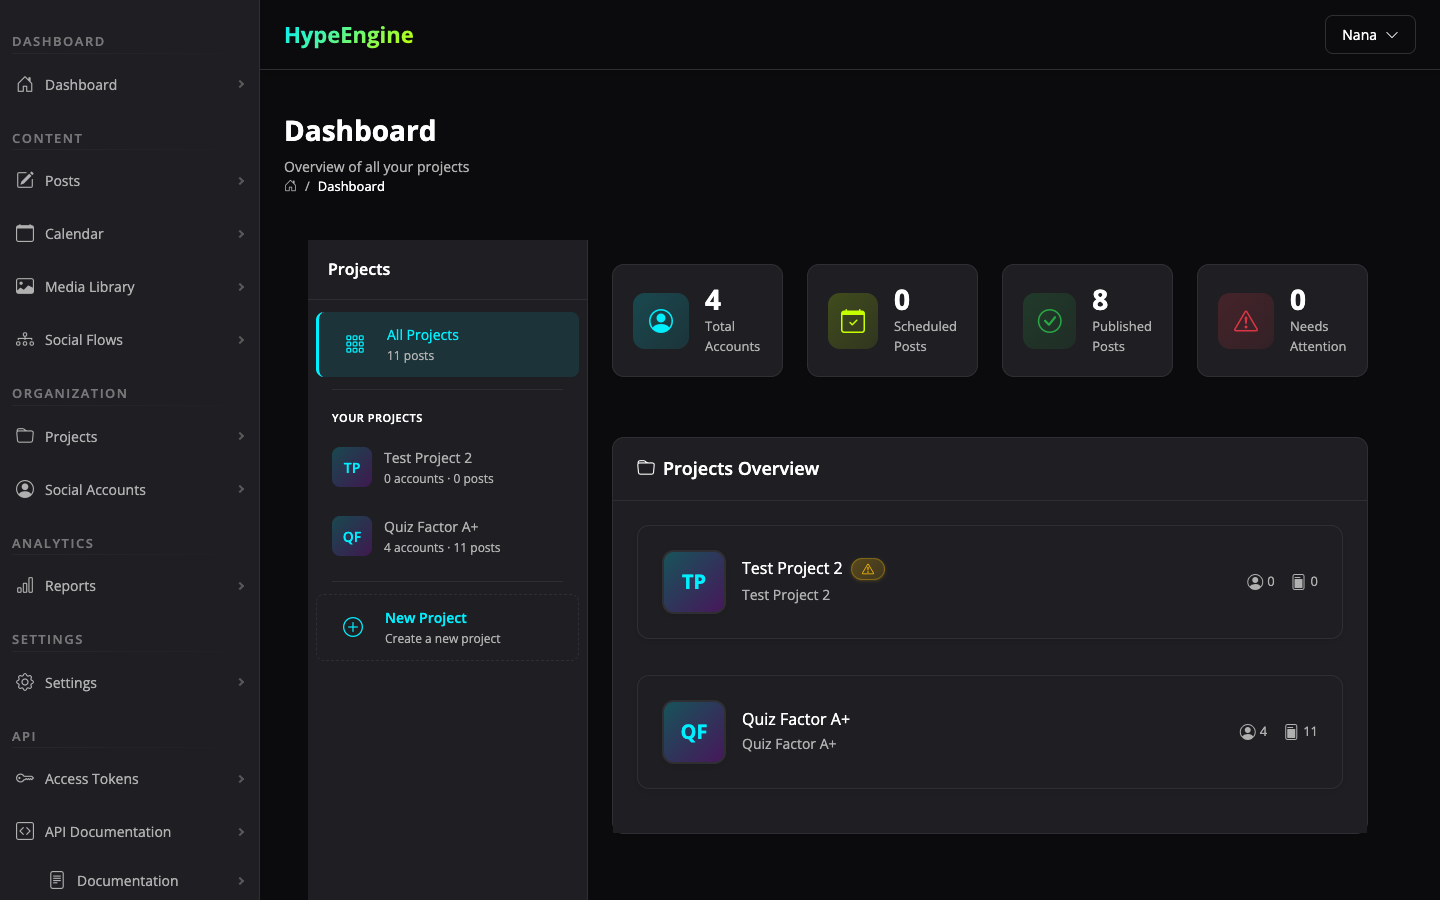Open the Nana user dropdown
Viewport: 1440px width, 900px height.
(x=1370, y=35)
